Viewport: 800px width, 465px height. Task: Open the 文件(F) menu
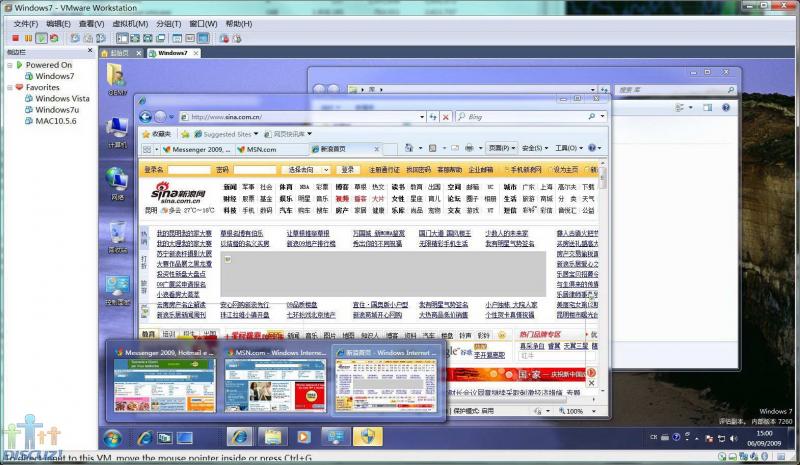(26, 23)
